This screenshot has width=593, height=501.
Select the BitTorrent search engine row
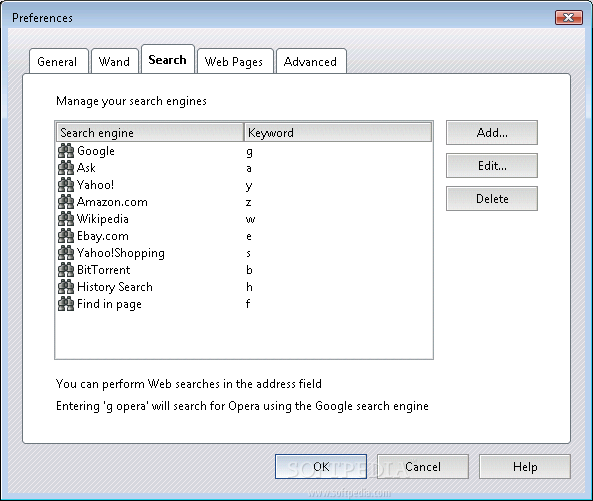tap(244, 270)
